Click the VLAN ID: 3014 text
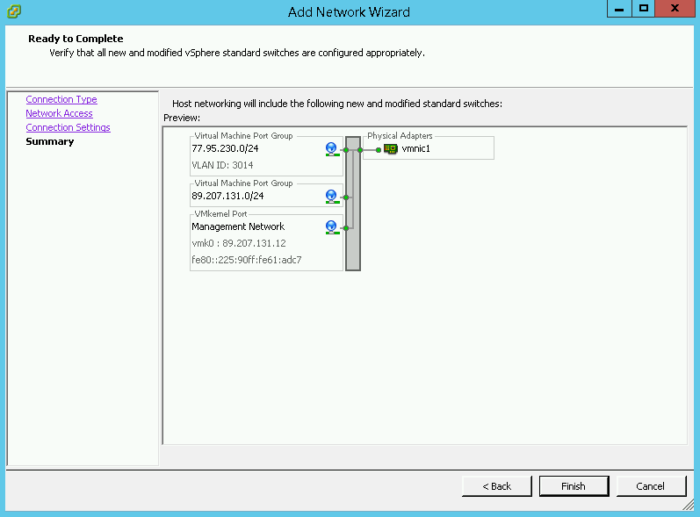This screenshot has height=517, width=700. click(x=222, y=165)
